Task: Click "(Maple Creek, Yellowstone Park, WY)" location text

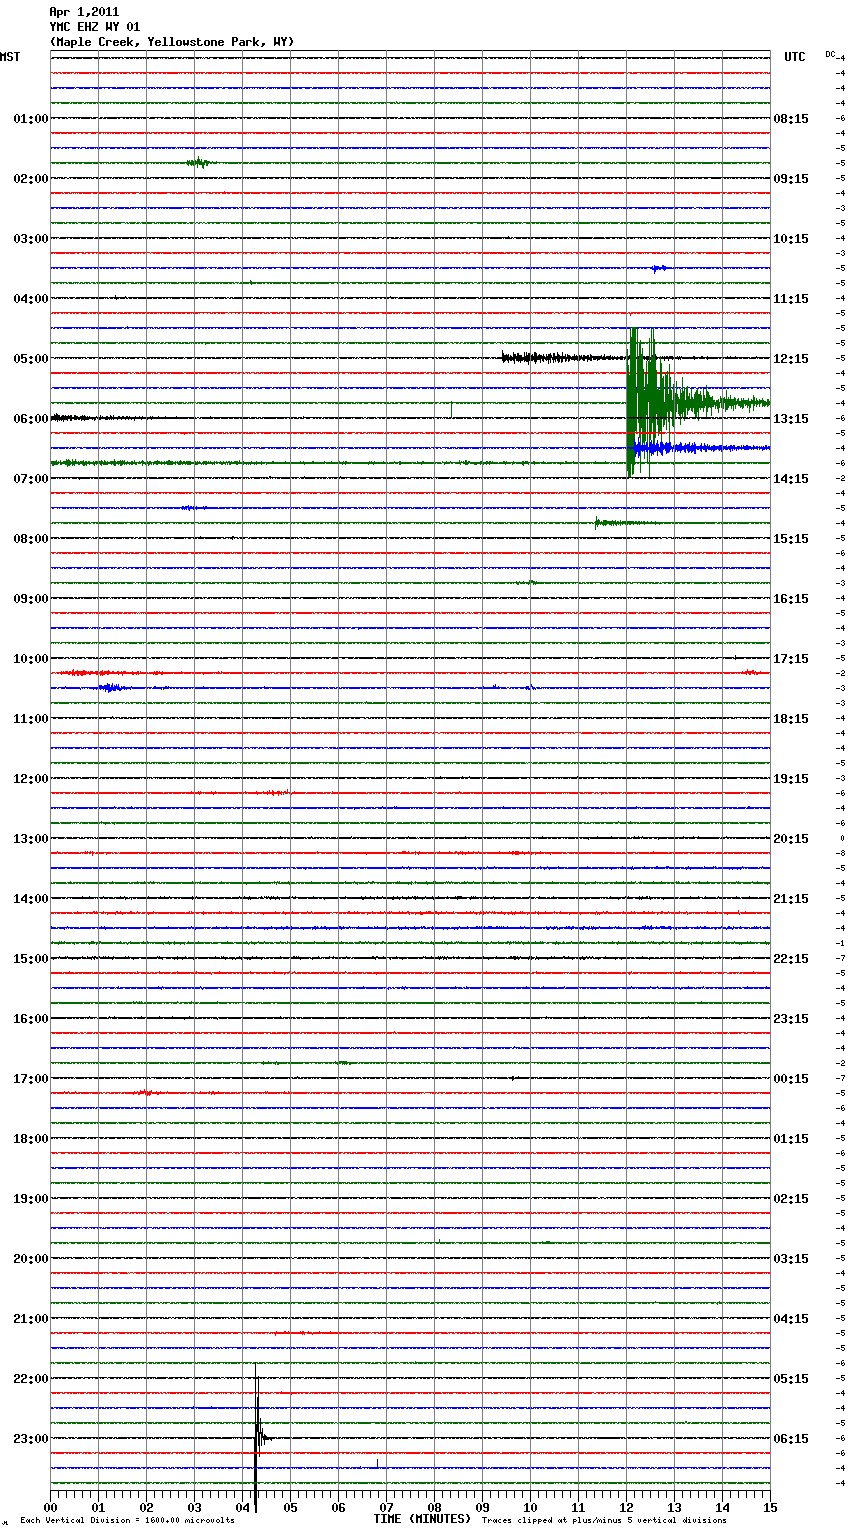Action: click(172, 42)
